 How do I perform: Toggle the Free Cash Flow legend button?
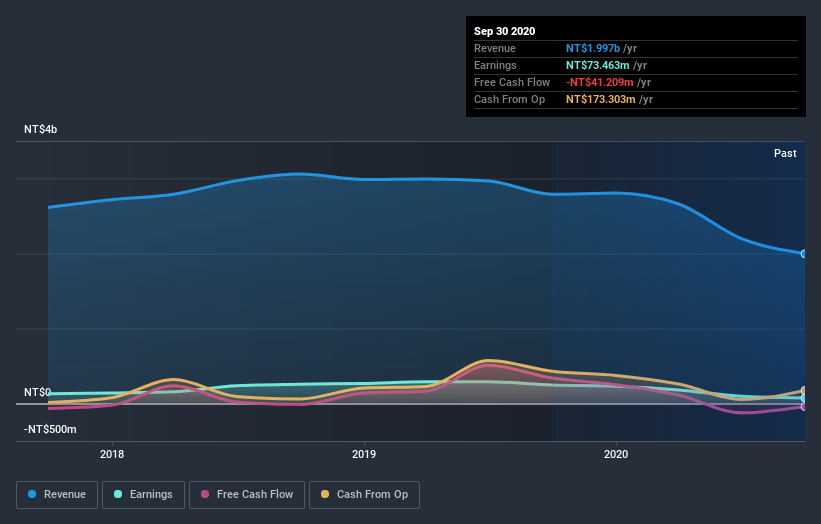click(x=247, y=495)
